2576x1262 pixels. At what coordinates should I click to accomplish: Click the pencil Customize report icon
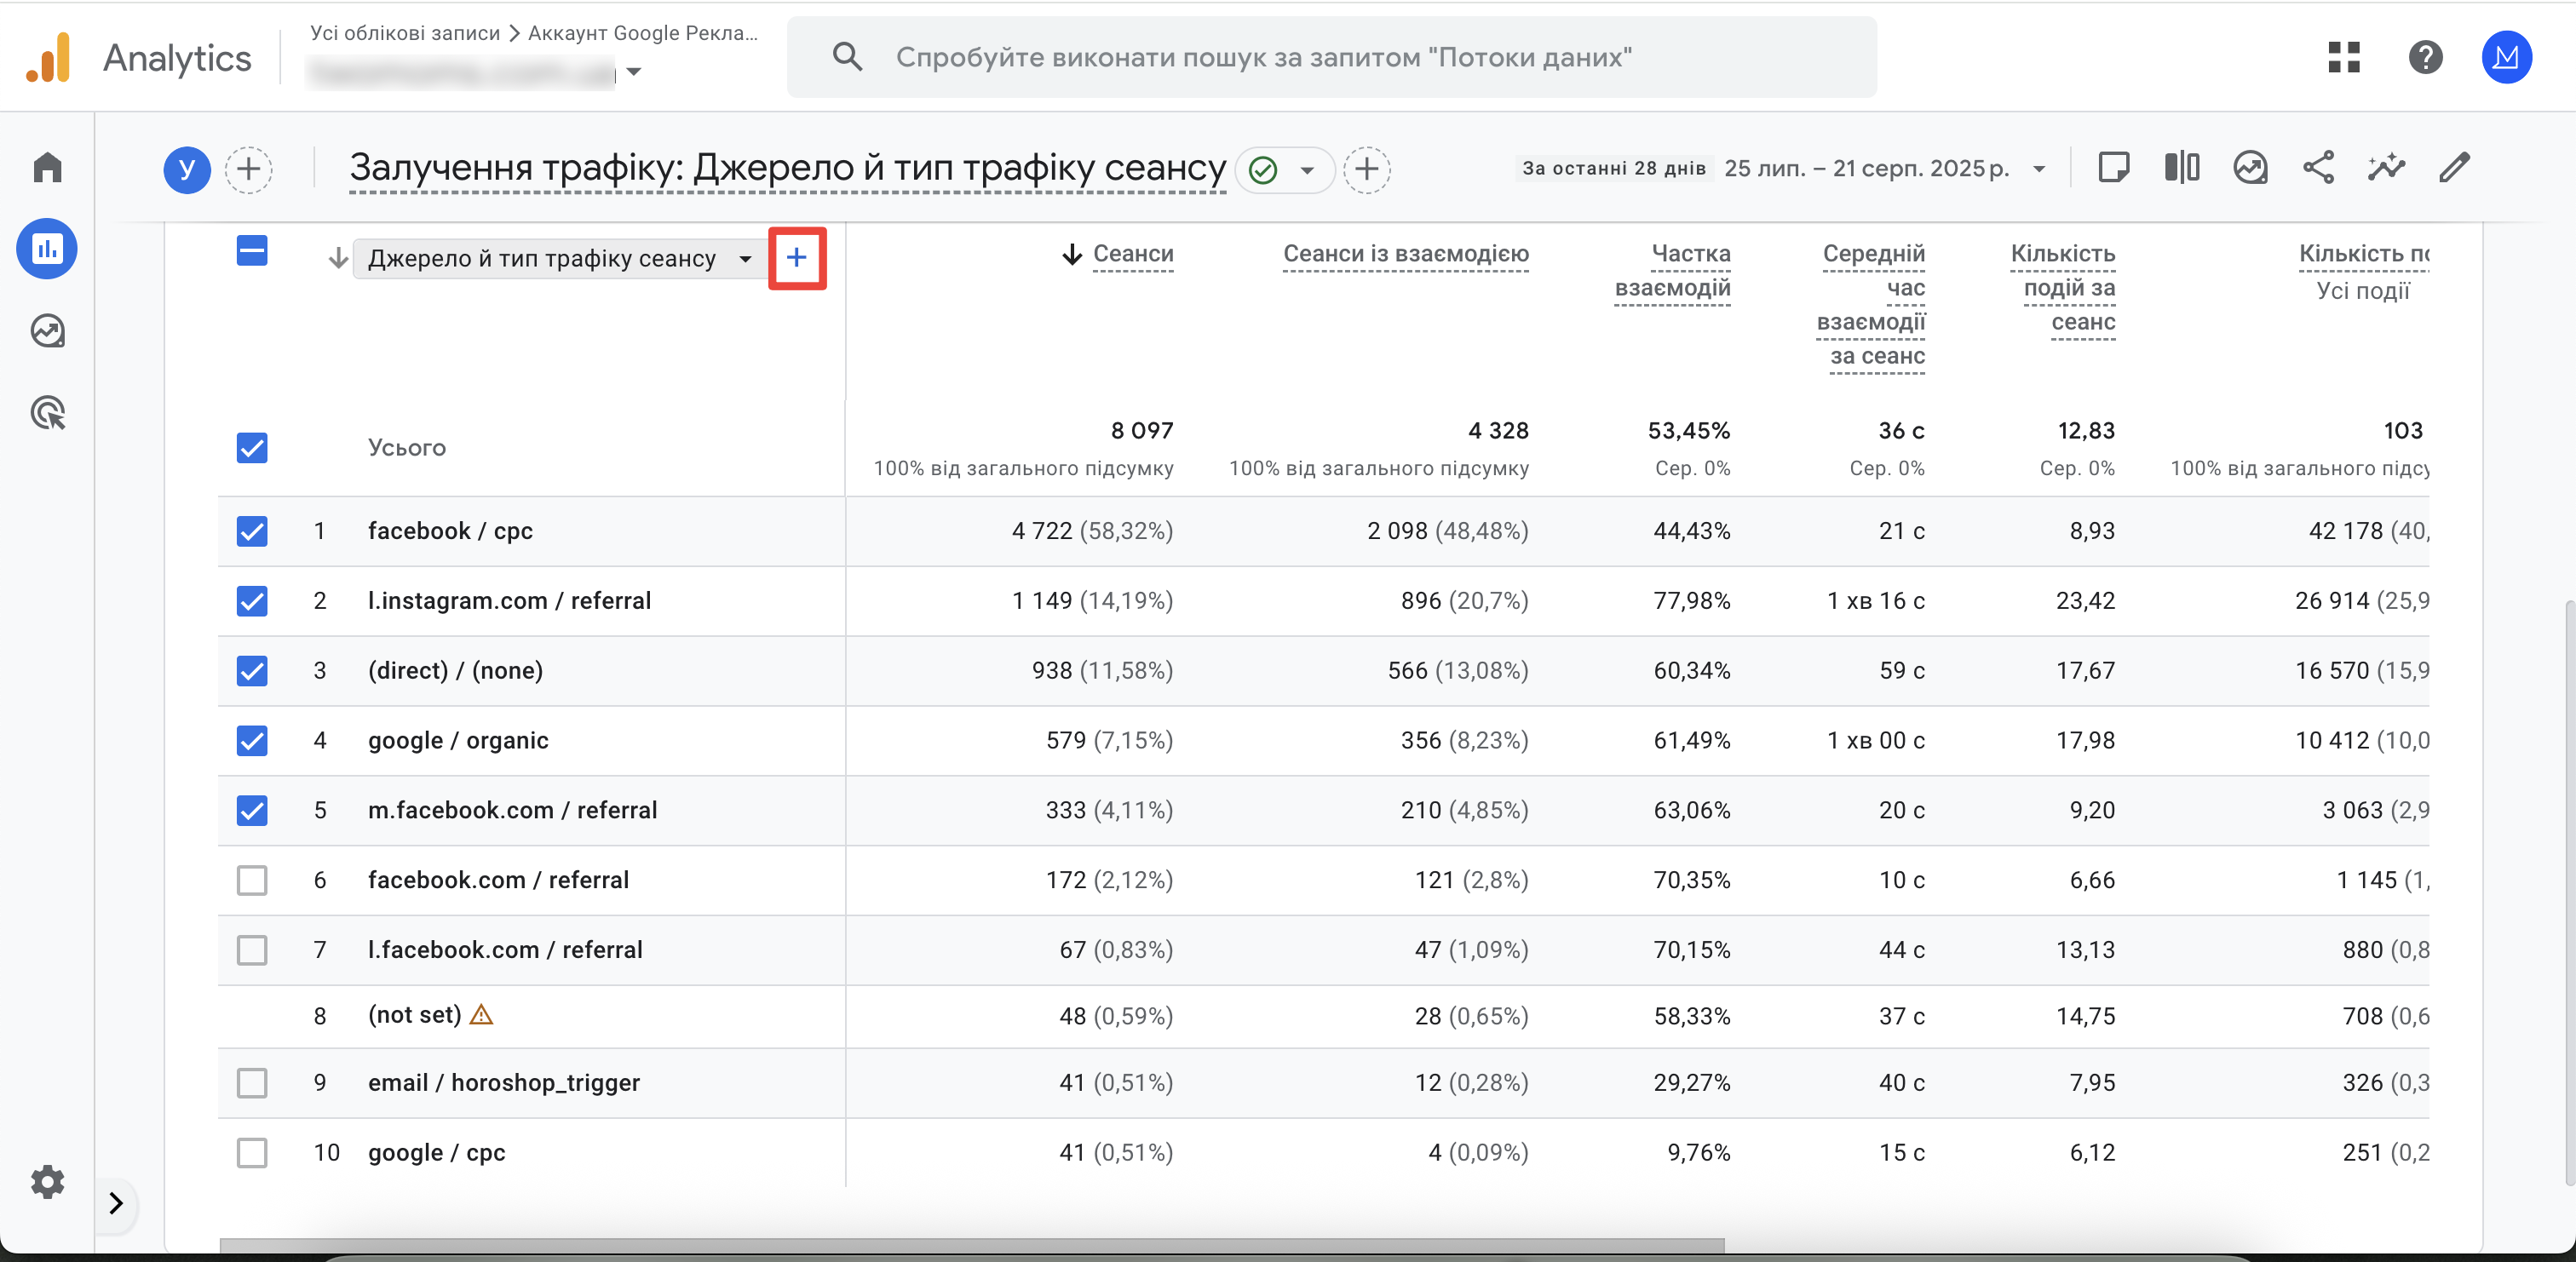pos(2454,167)
